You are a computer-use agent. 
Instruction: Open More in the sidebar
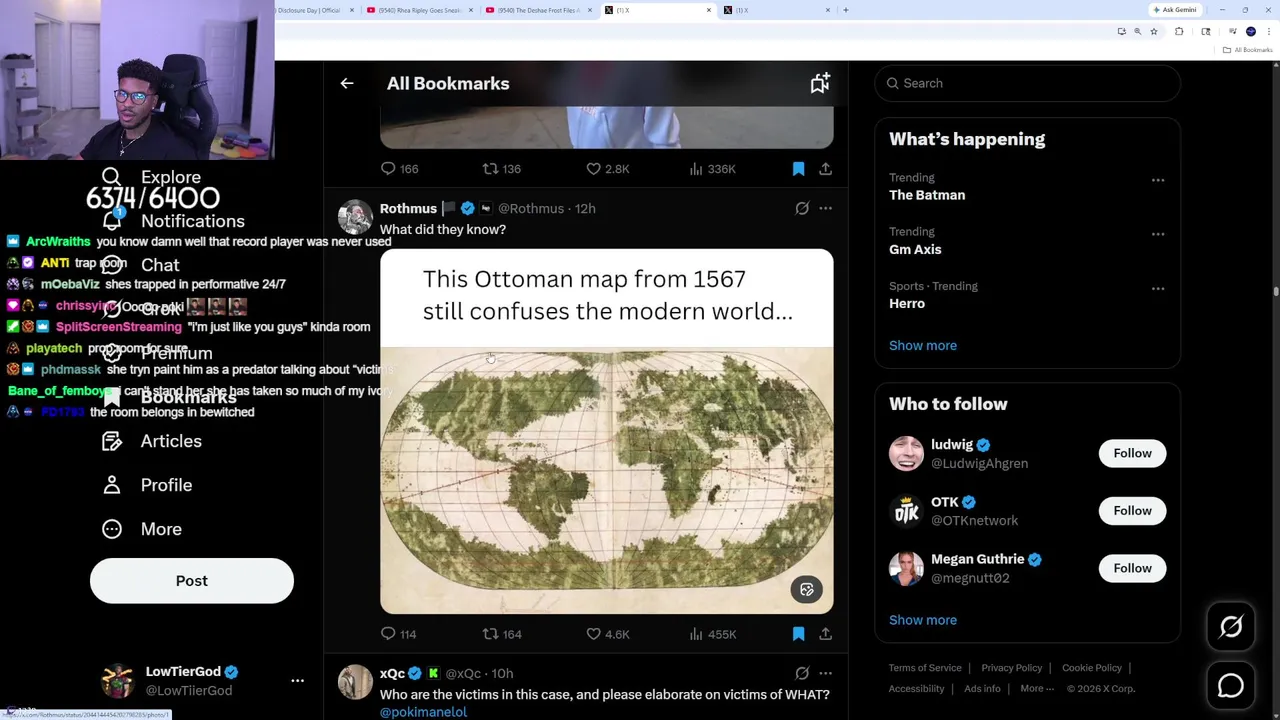point(142,529)
